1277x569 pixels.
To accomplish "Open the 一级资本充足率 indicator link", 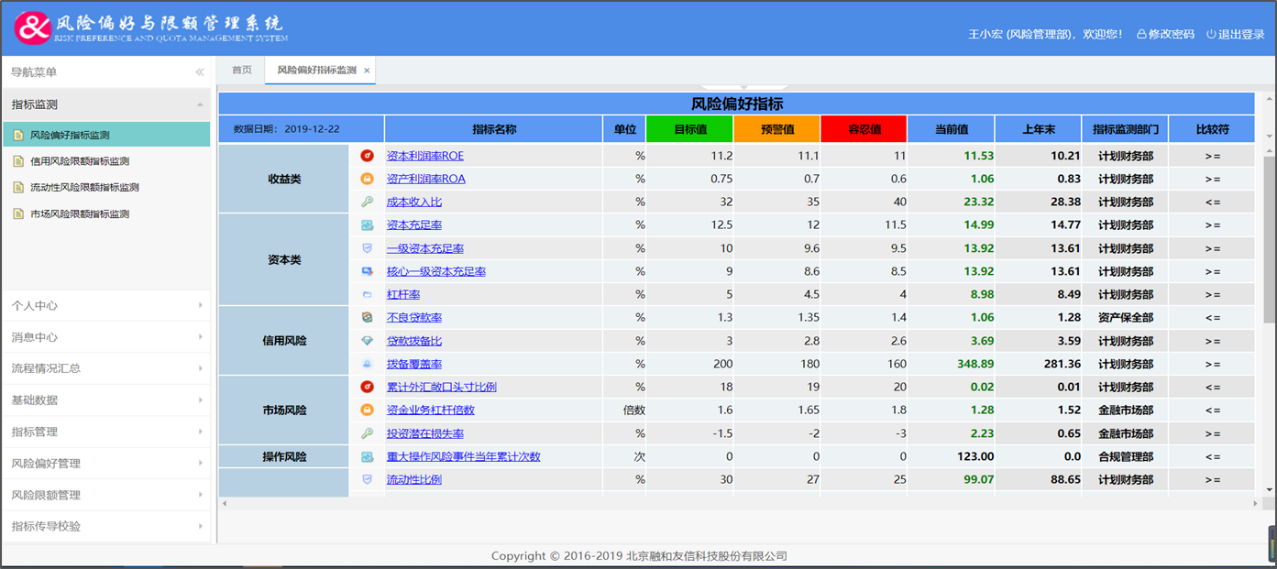I will coord(425,248).
